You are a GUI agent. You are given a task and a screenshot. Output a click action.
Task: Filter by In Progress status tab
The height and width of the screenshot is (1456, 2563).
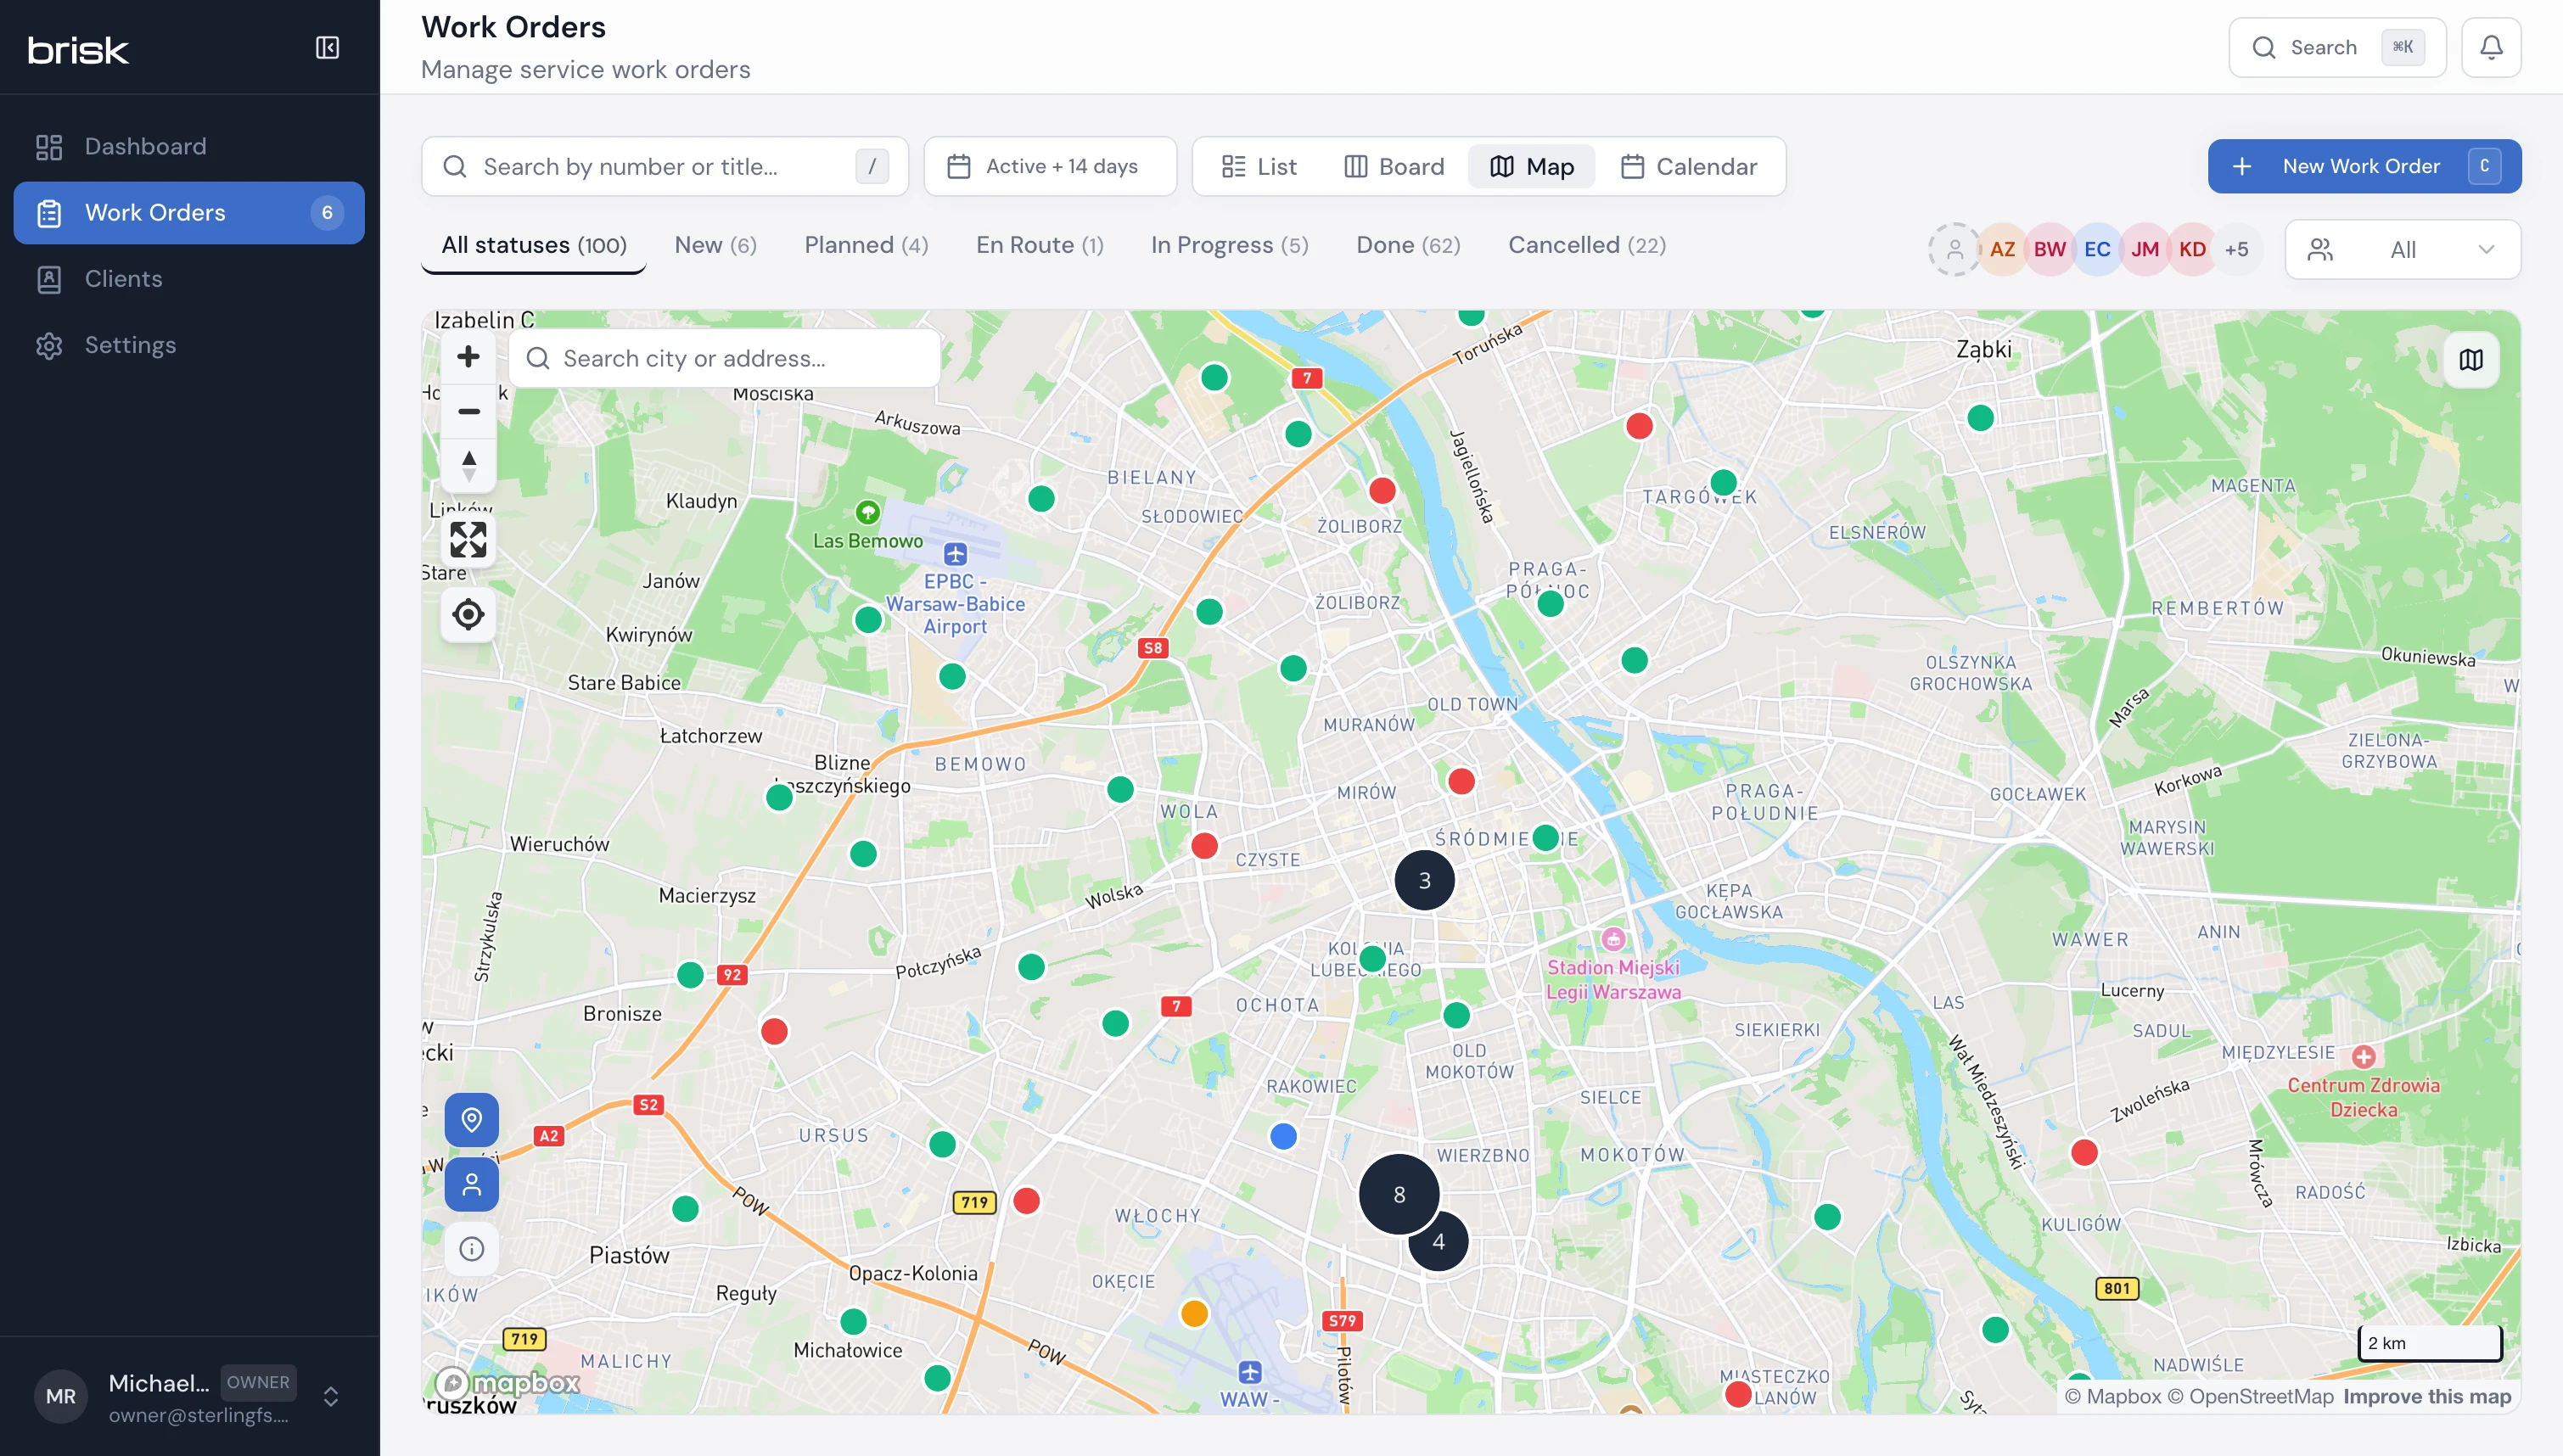(1229, 246)
